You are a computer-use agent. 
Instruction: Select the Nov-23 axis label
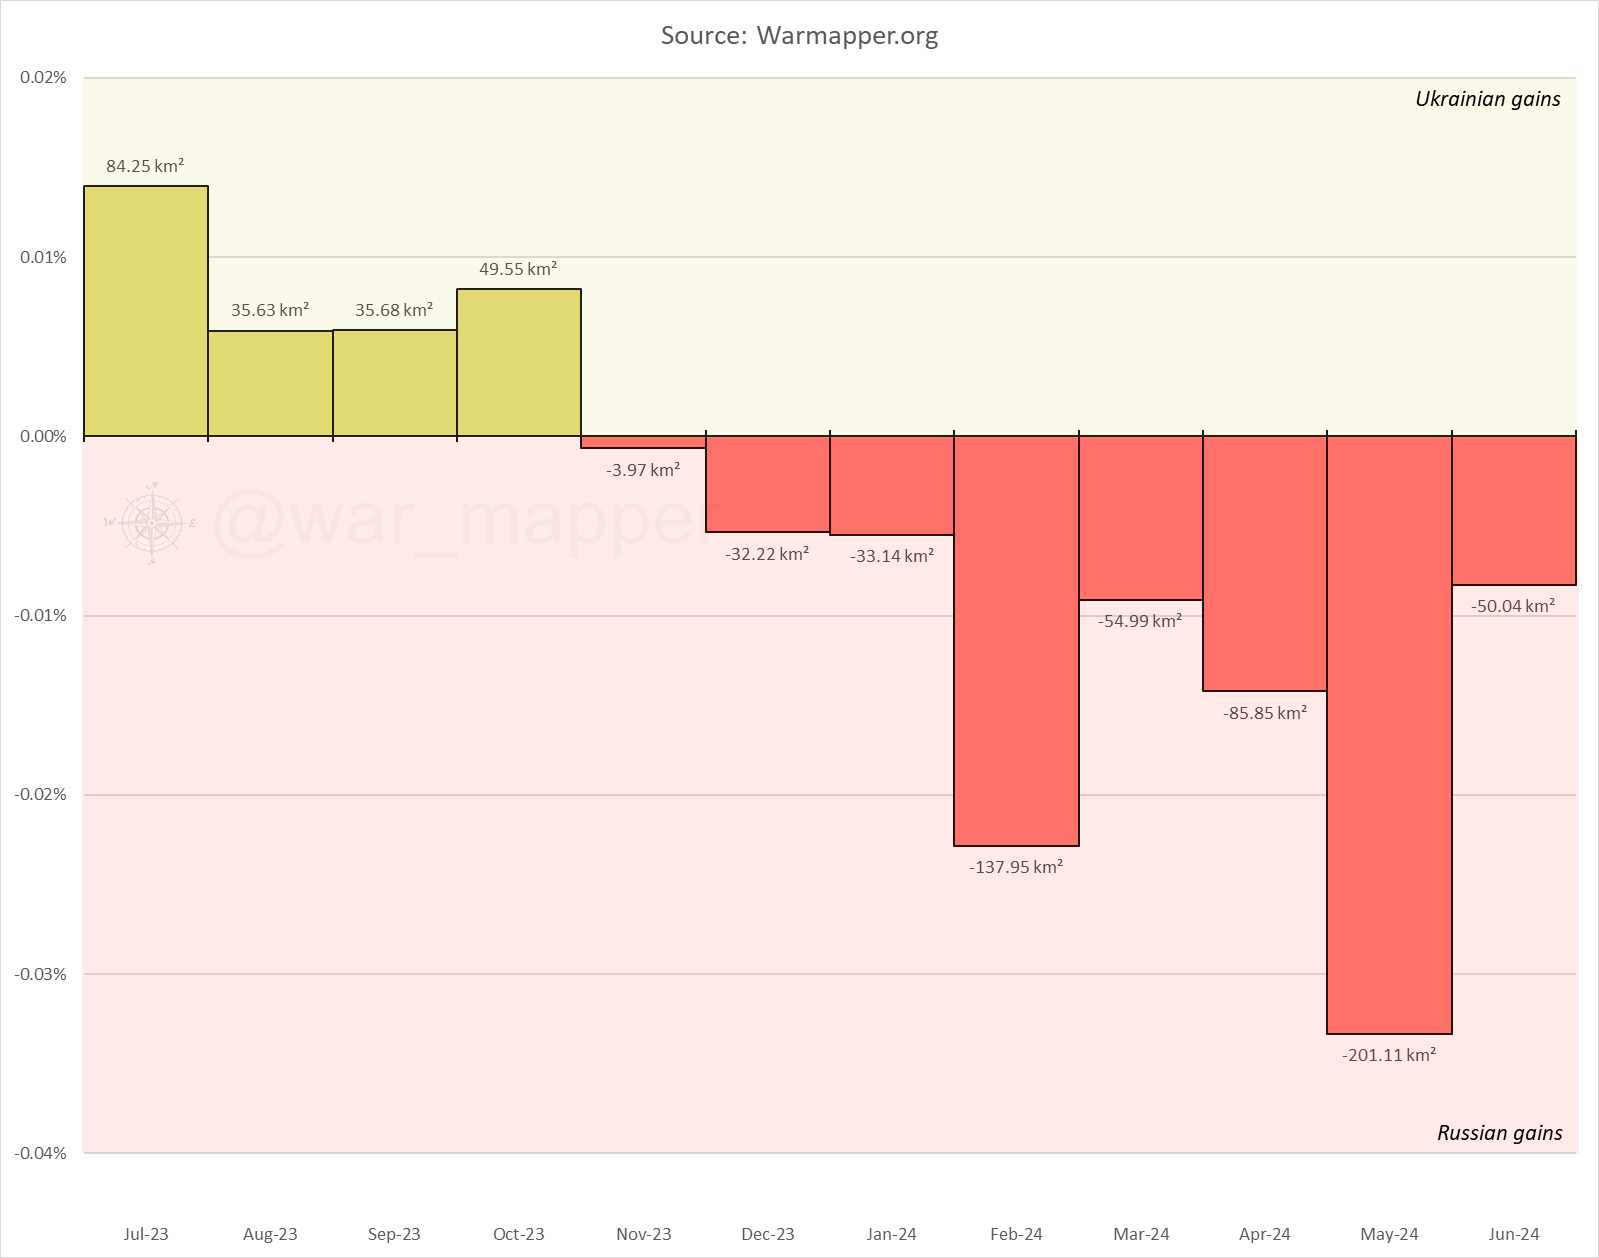(x=643, y=1233)
